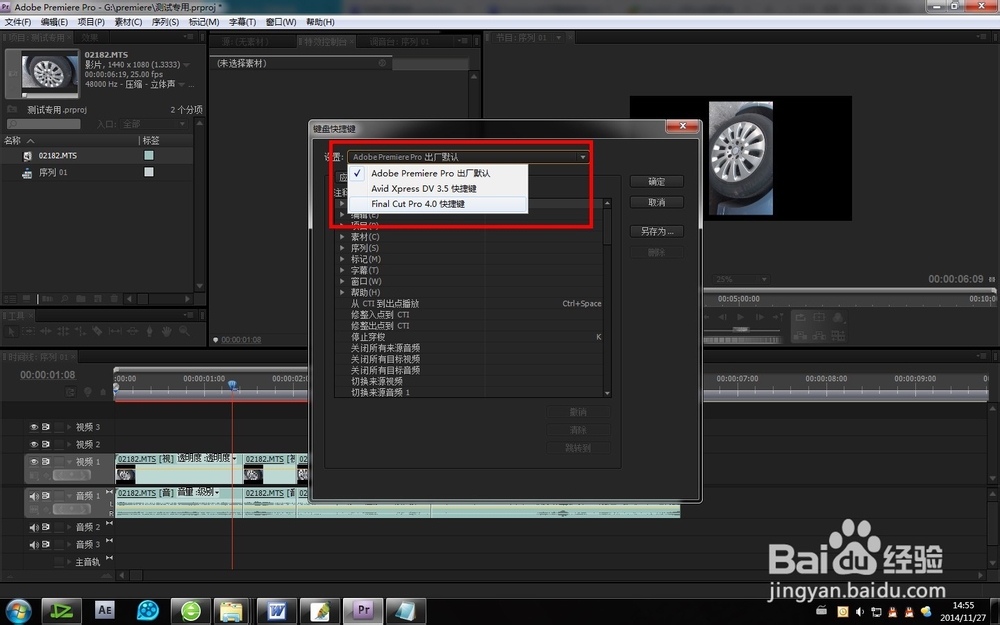Click the trash Clear icon in project panel

coord(114,298)
